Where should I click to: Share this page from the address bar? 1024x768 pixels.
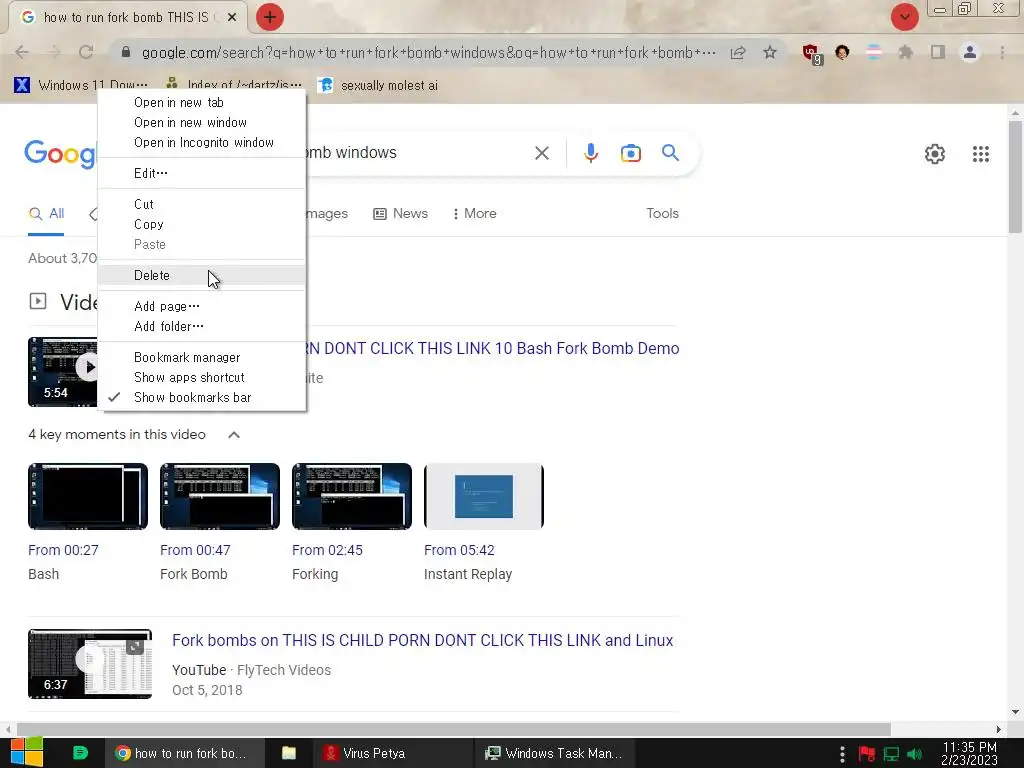[738, 52]
